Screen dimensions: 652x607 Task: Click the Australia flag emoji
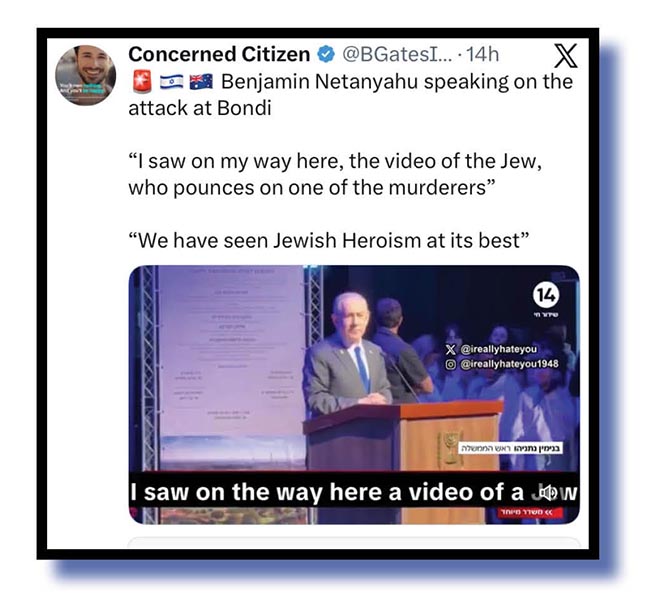(201, 82)
